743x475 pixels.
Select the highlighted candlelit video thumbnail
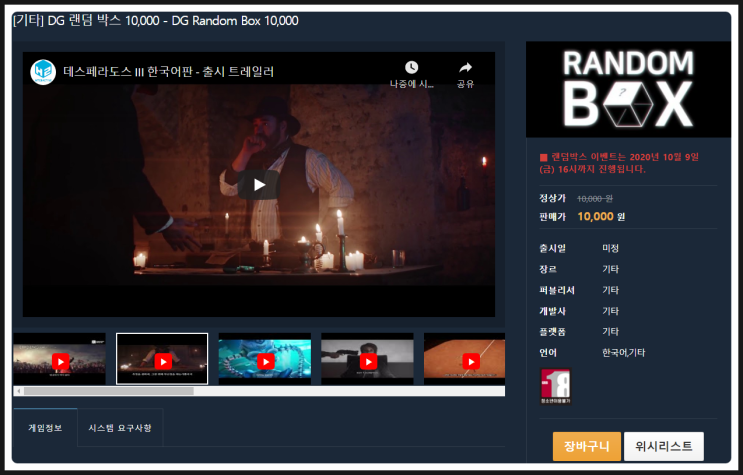point(162,359)
